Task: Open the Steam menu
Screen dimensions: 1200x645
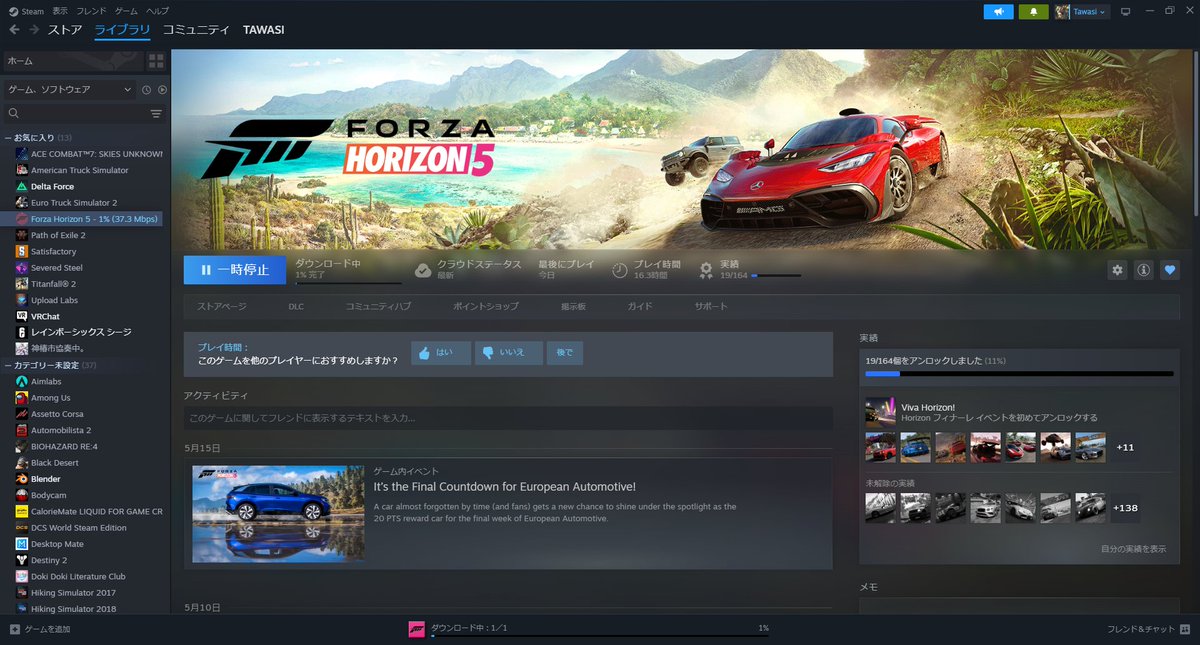Action: click(34, 10)
